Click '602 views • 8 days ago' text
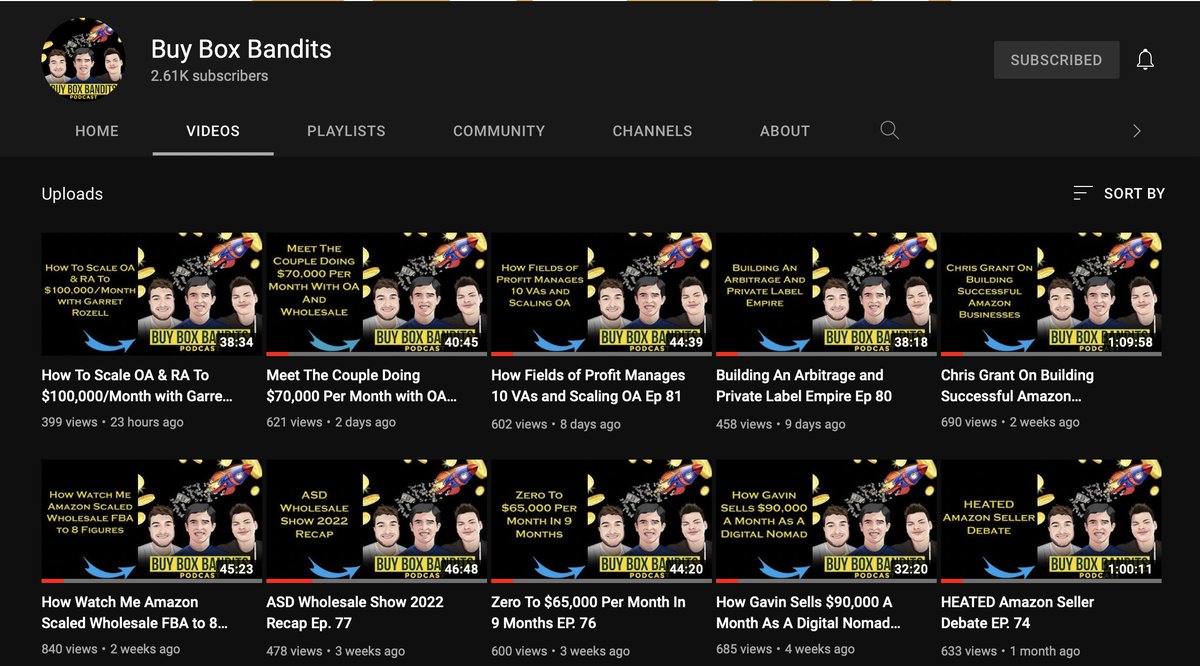The height and width of the screenshot is (666, 1200). pos(556,423)
